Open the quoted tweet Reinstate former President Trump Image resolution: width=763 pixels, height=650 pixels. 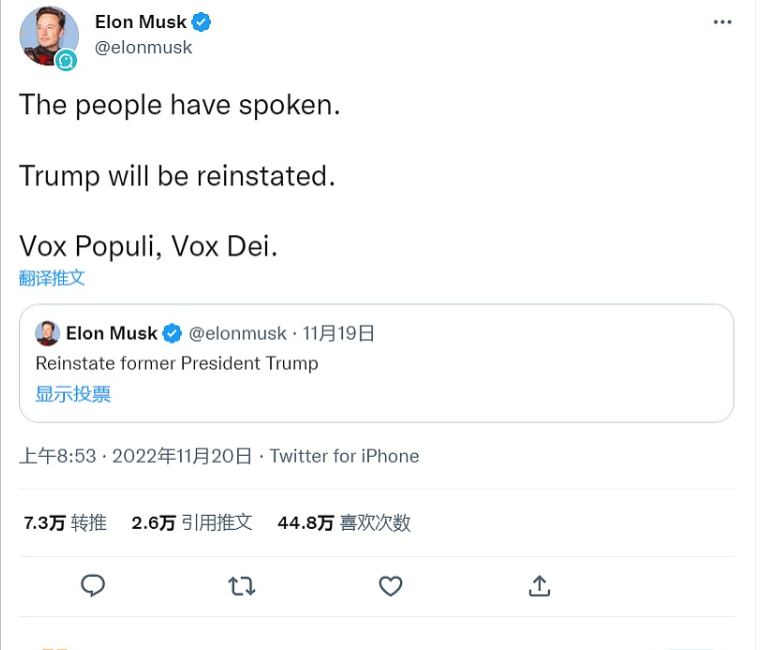376,363
